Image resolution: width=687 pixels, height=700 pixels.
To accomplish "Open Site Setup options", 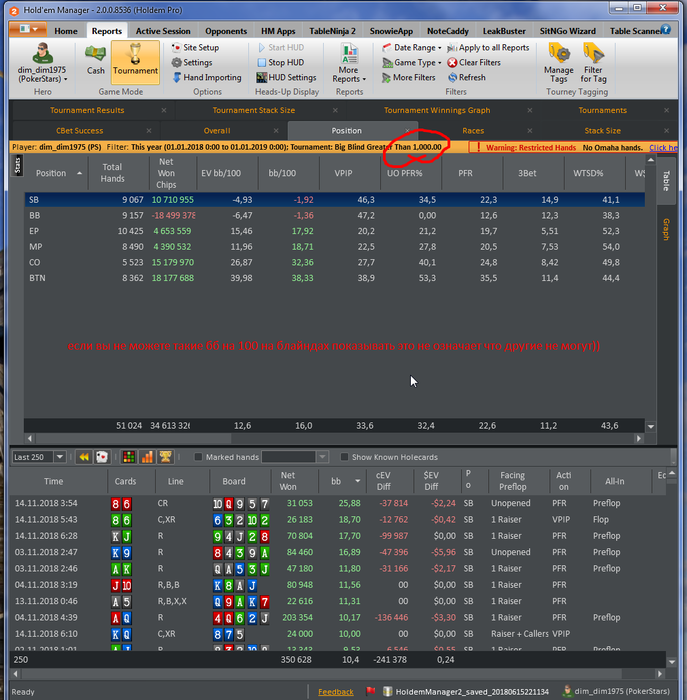I will 196,47.
